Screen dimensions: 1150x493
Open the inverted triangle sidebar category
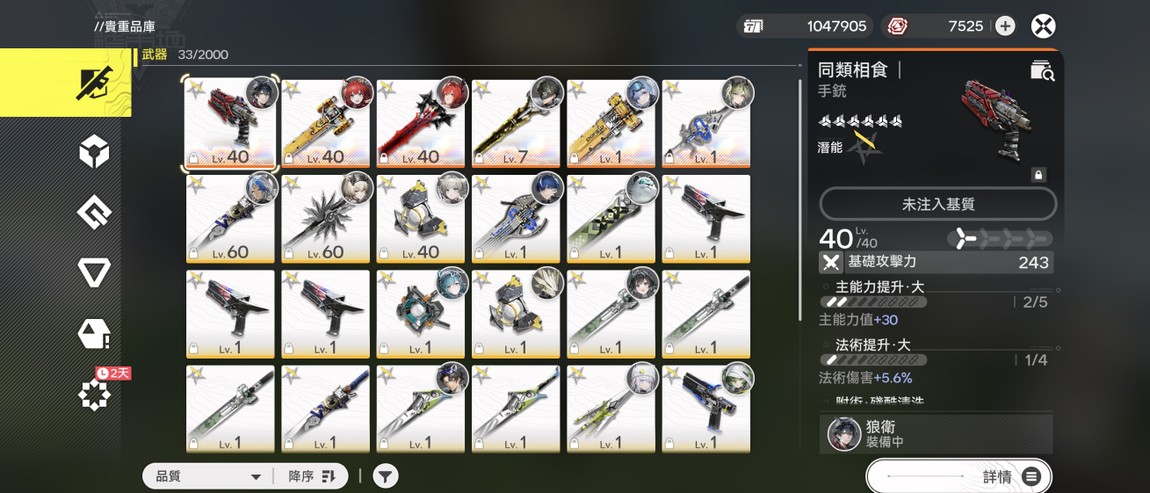tap(94, 273)
